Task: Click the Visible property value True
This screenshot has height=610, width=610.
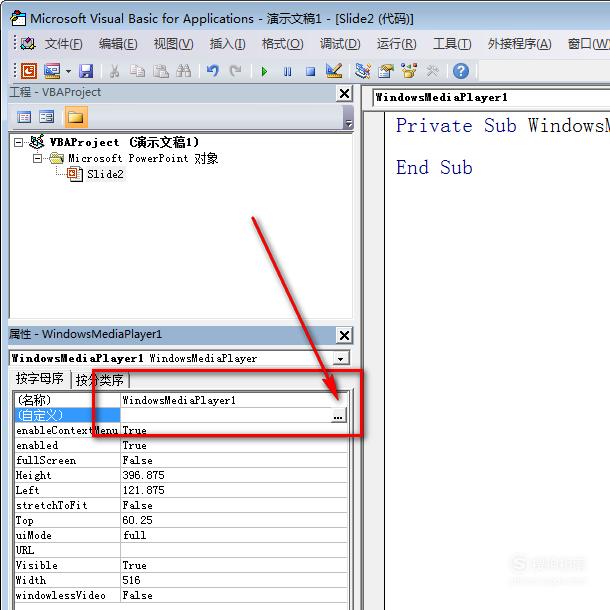Action: point(233,565)
